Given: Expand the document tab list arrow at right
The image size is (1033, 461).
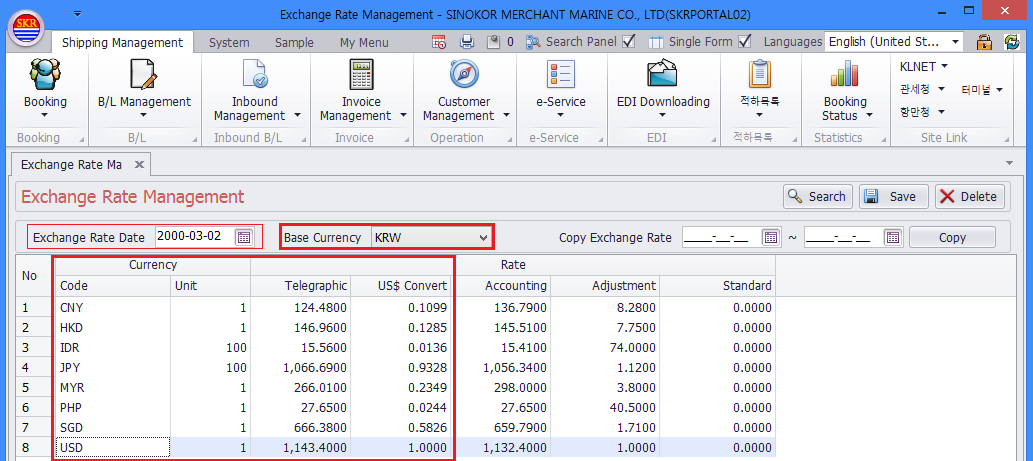Looking at the screenshot, I should pyautogui.click(x=1009, y=163).
